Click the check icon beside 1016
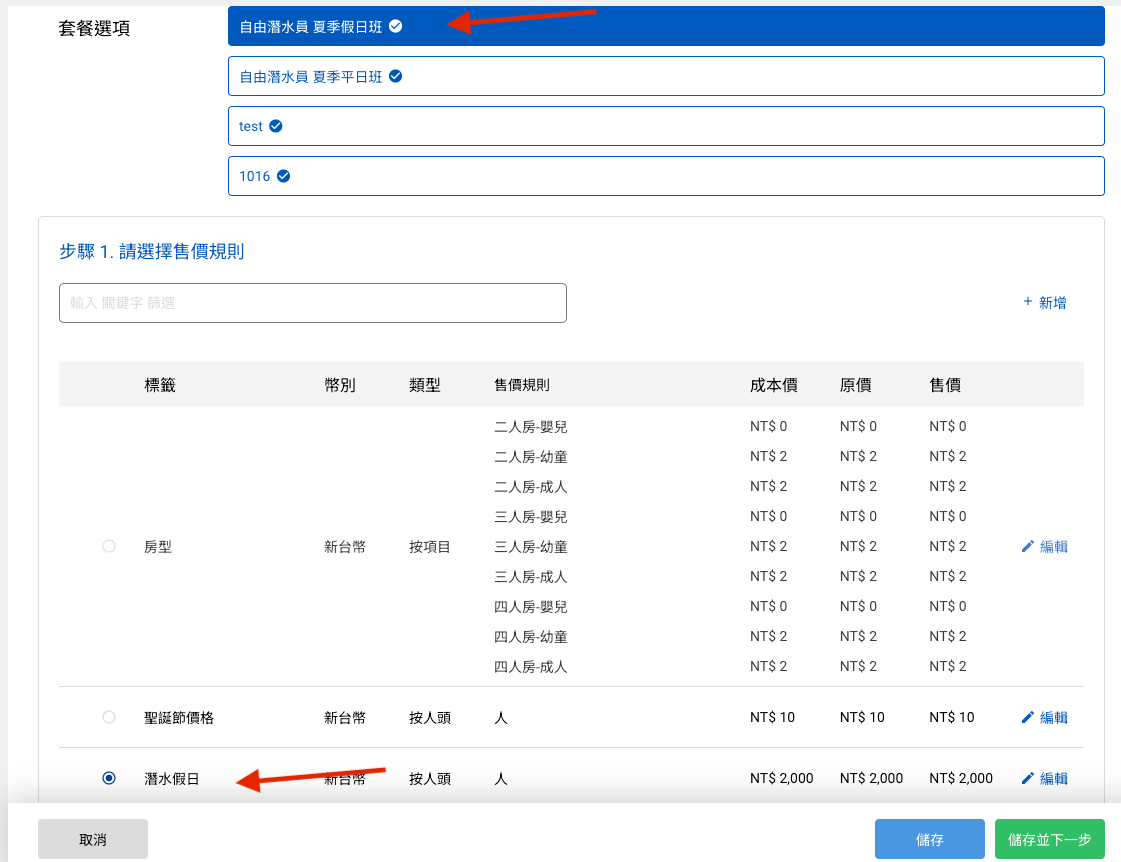Screen dimensions: 1121x862 coord(284,176)
